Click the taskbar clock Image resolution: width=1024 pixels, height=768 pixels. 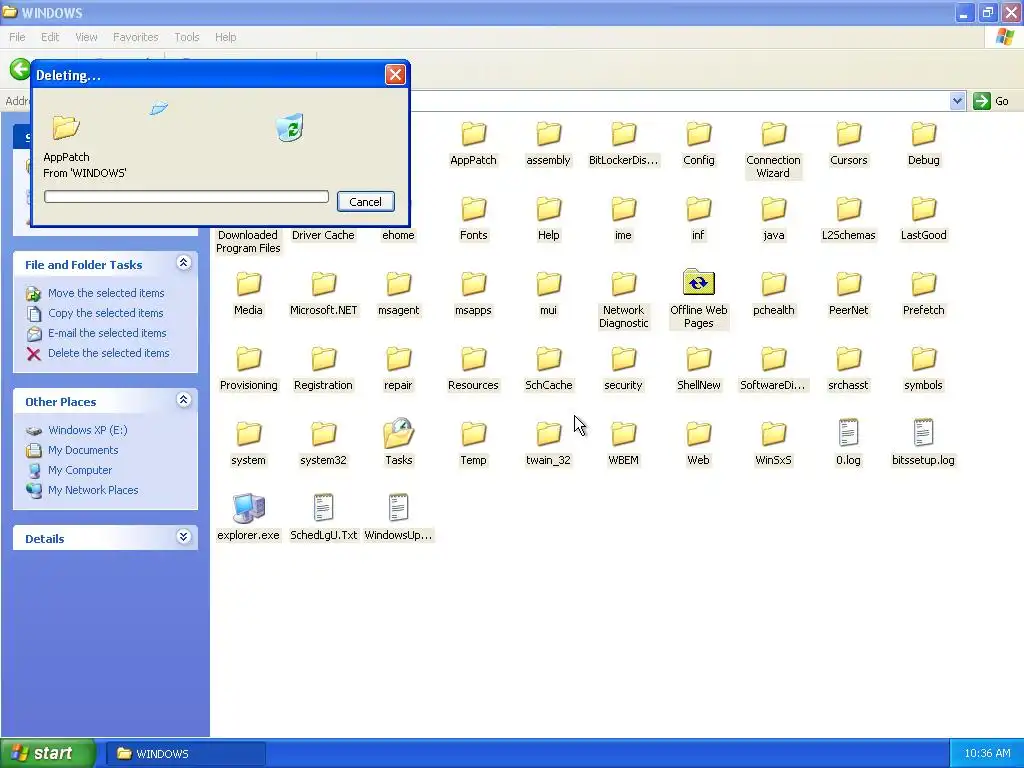pyautogui.click(x=987, y=754)
